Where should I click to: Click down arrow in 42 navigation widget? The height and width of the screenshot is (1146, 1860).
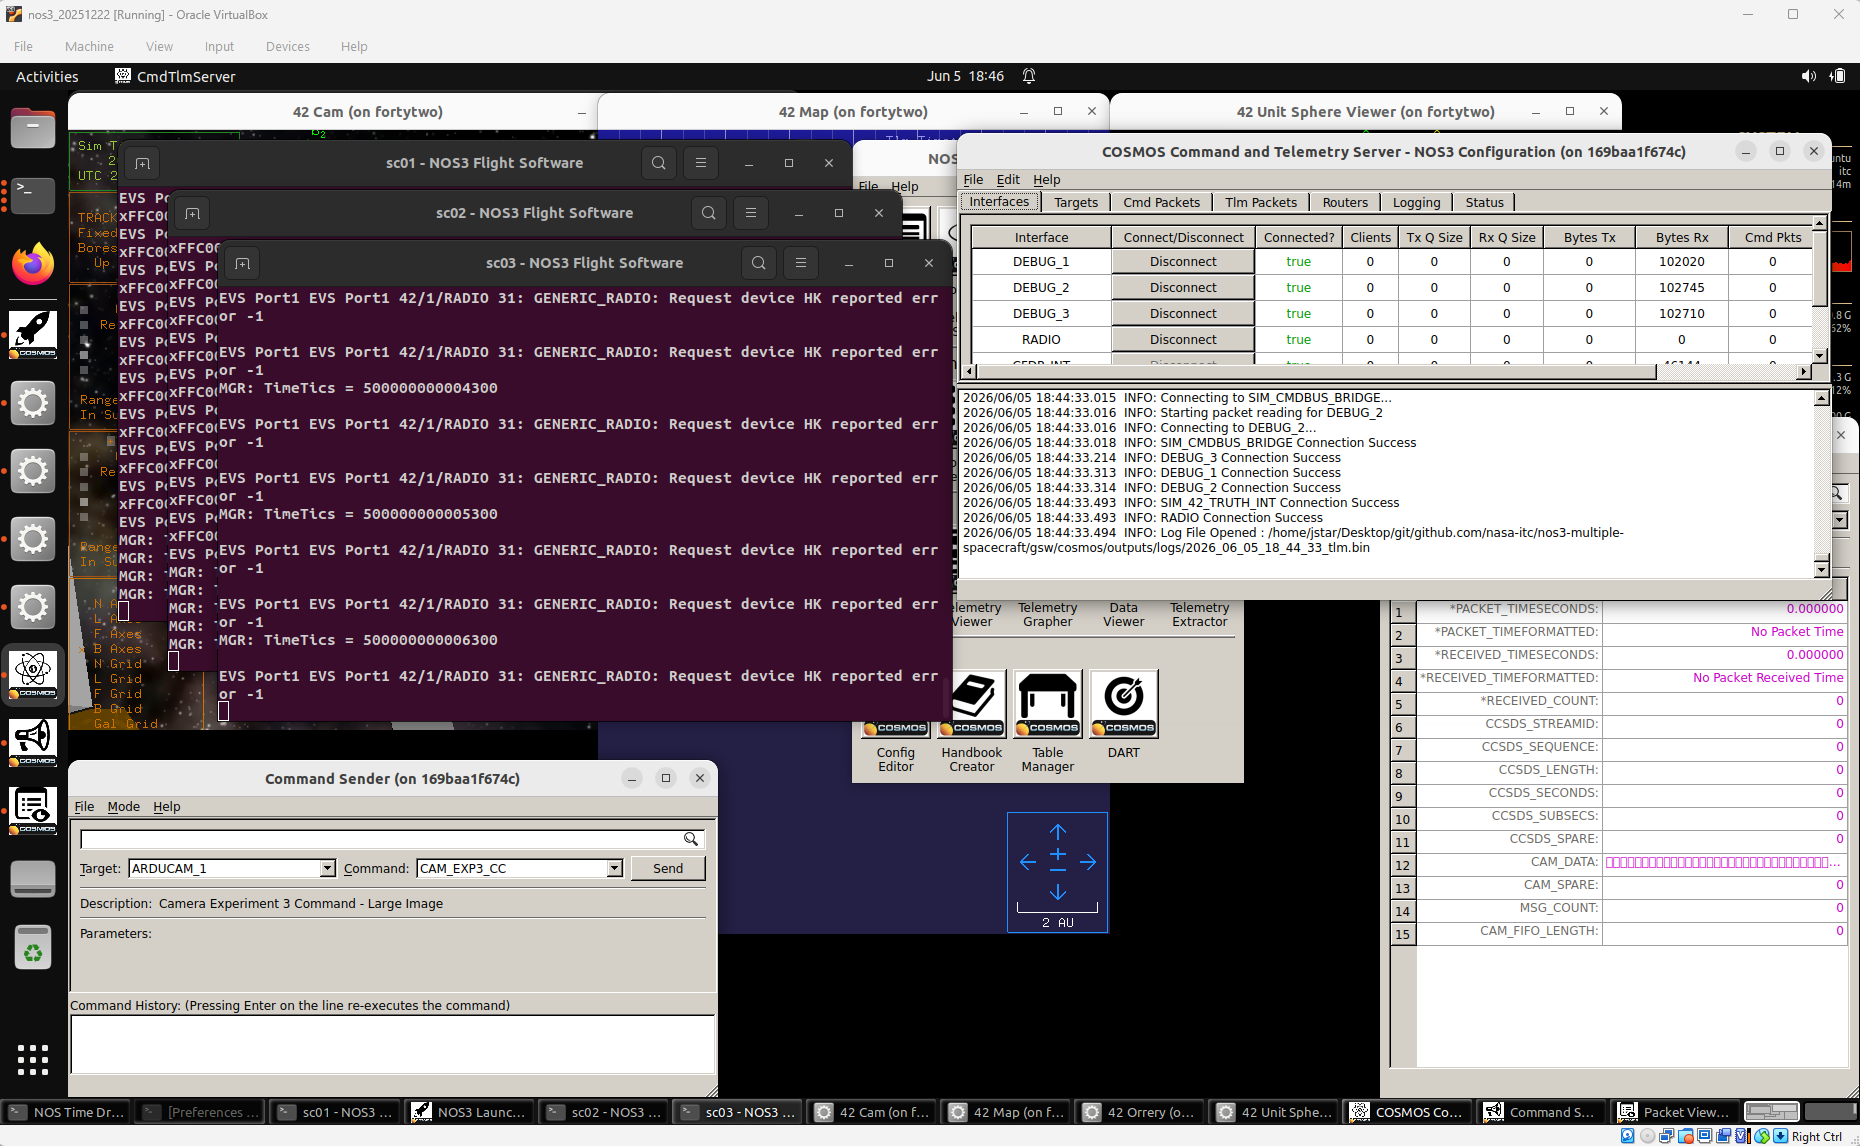click(x=1058, y=892)
